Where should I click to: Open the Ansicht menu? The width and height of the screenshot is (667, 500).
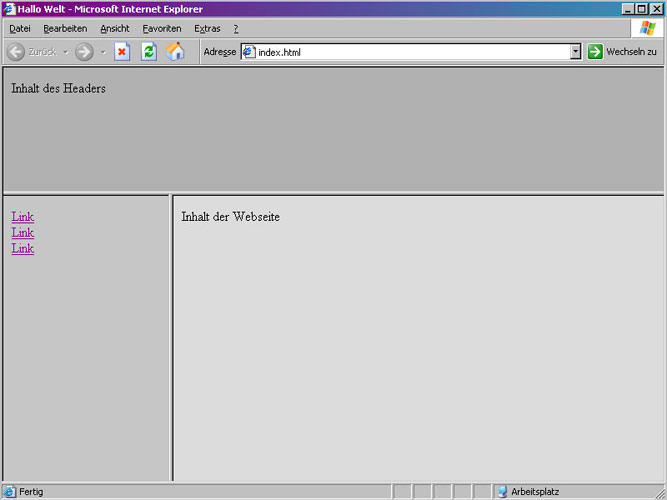tap(115, 29)
